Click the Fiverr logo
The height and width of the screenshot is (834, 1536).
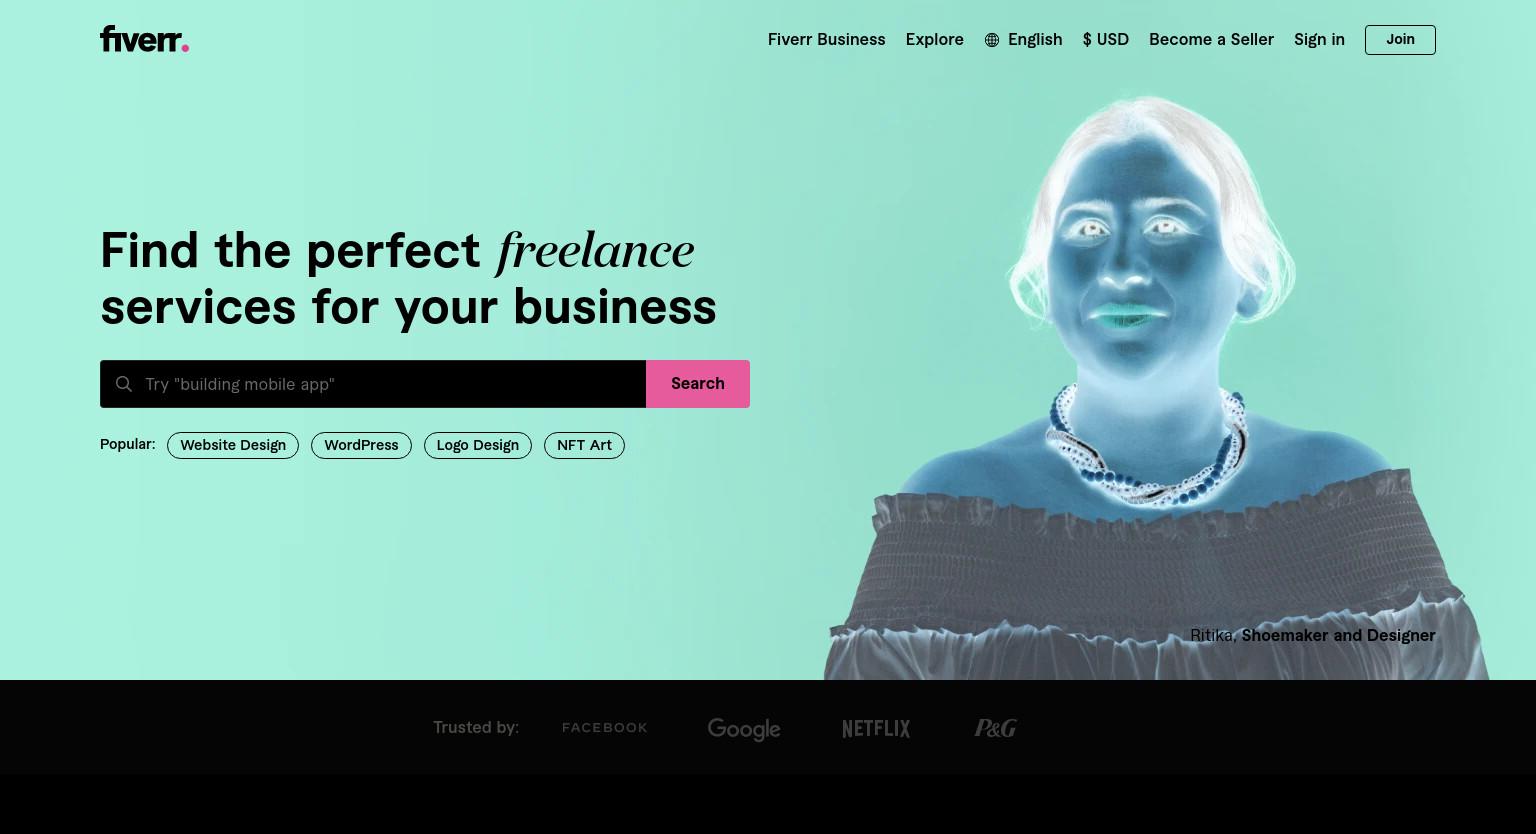point(144,39)
